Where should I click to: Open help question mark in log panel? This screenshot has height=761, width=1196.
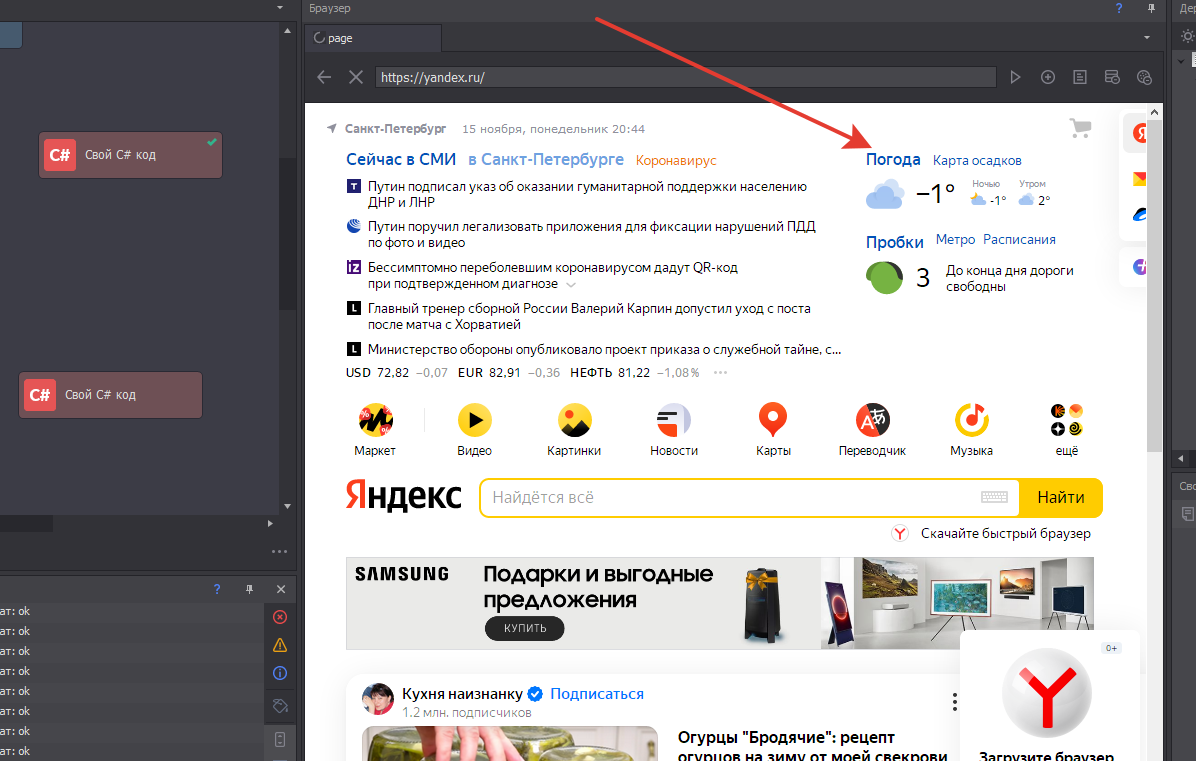pos(217,589)
